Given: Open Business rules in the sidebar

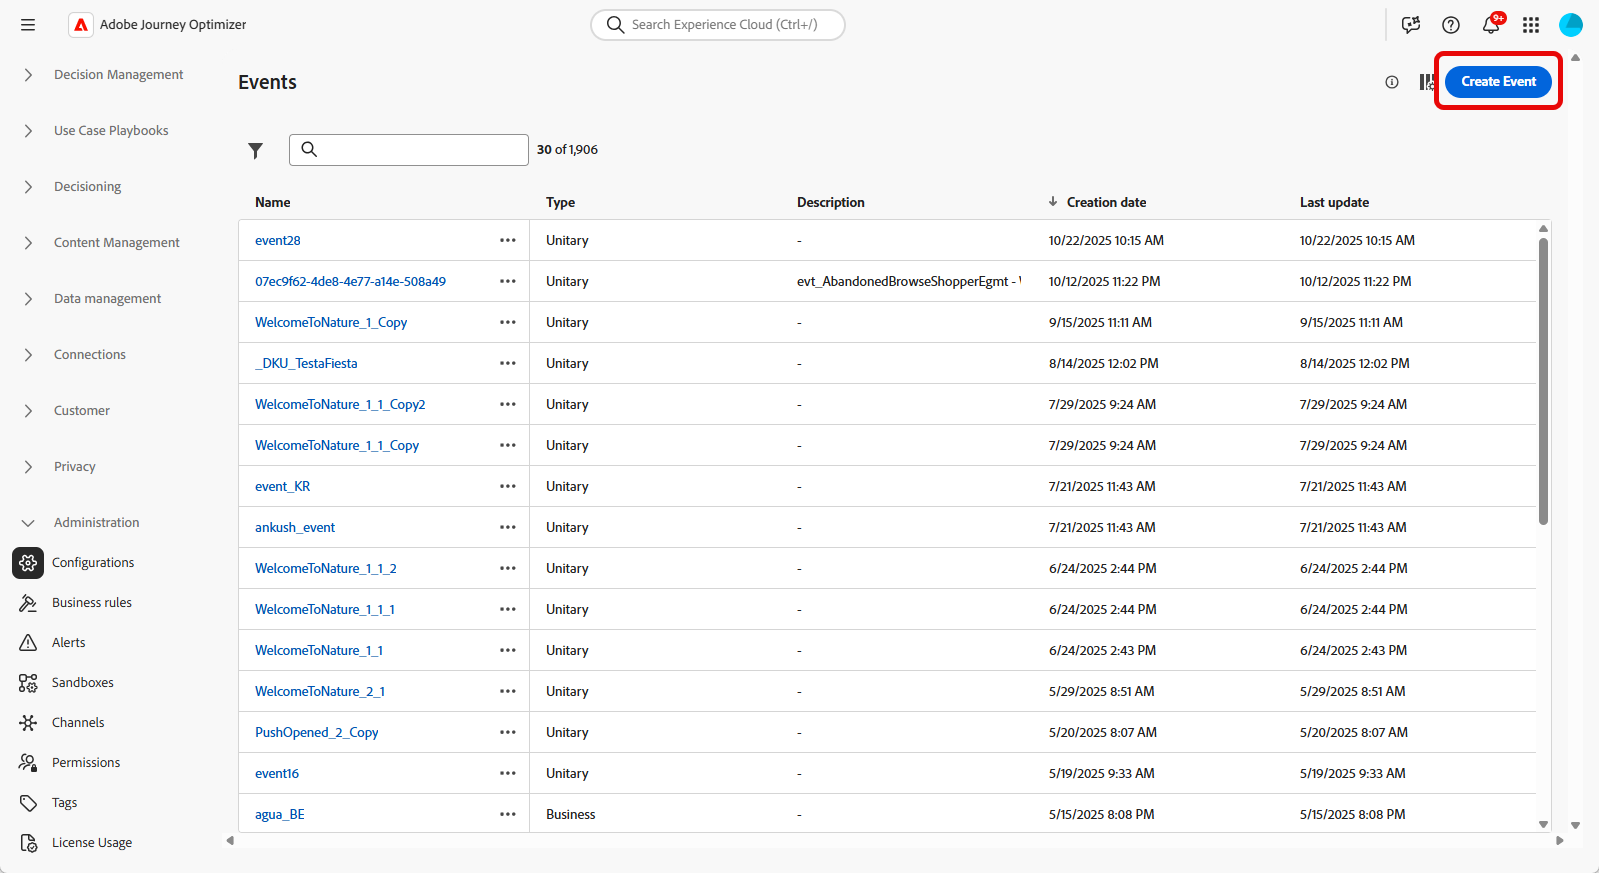Looking at the screenshot, I should (x=91, y=603).
